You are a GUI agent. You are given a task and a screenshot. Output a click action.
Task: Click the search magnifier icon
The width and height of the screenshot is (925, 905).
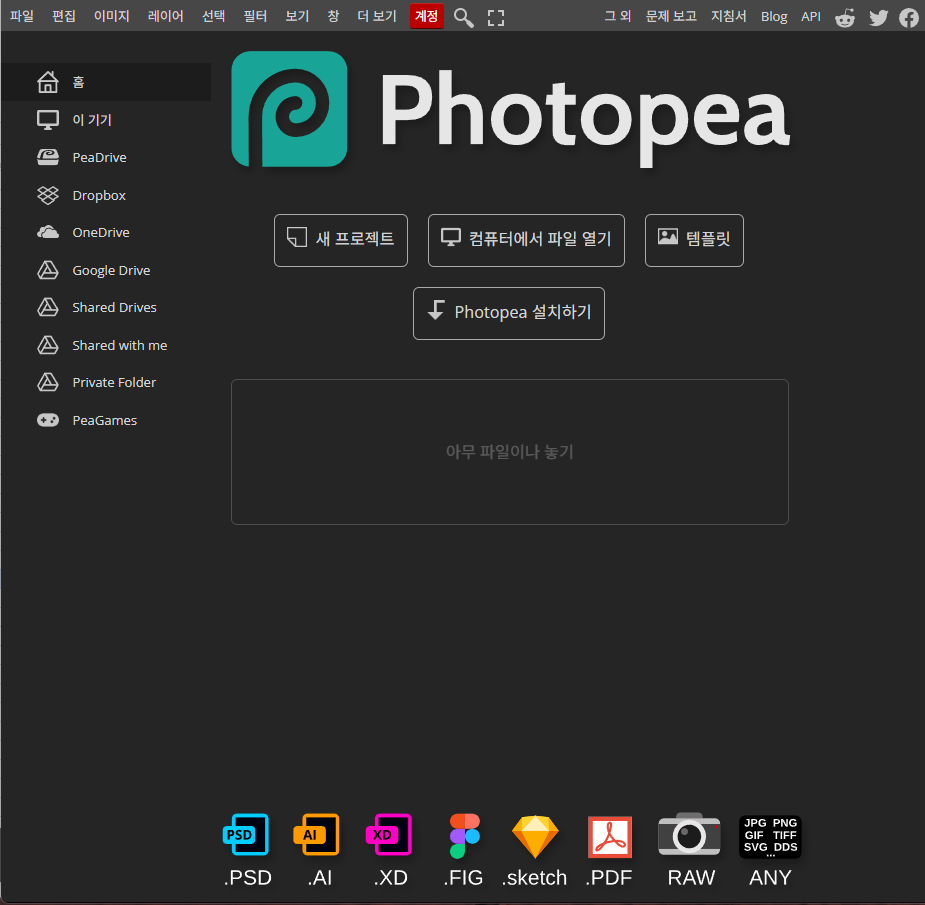[x=464, y=18]
